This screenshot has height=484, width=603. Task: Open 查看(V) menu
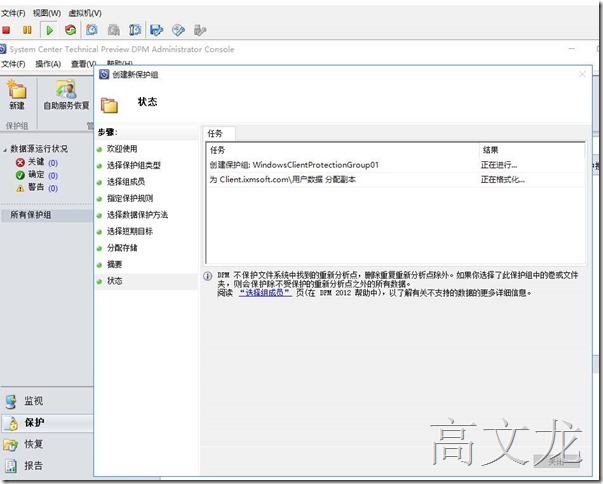[x=83, y=64]
